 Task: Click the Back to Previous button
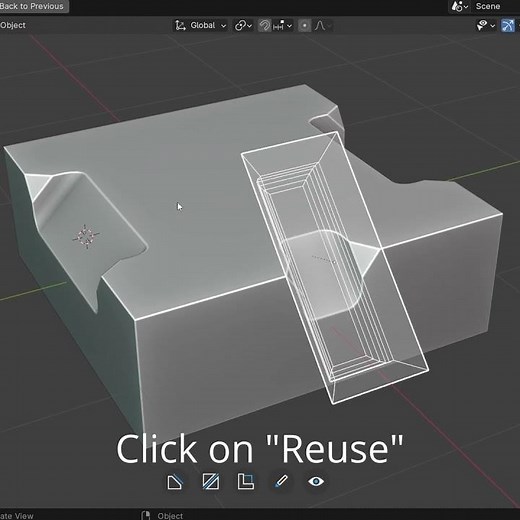pyautogui.click(x=33, y=6)
